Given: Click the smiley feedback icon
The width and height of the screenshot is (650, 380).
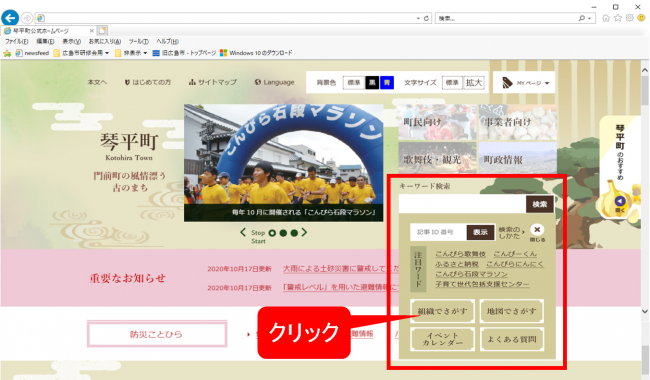Looking at the screenshot, I should [641, 18].
